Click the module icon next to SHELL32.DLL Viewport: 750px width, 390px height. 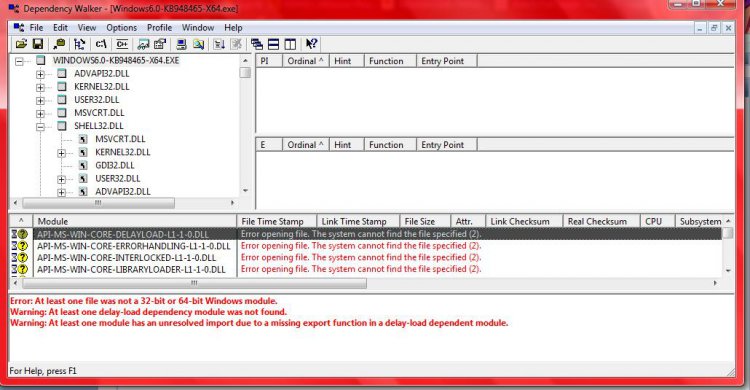(x=62, y=126)
